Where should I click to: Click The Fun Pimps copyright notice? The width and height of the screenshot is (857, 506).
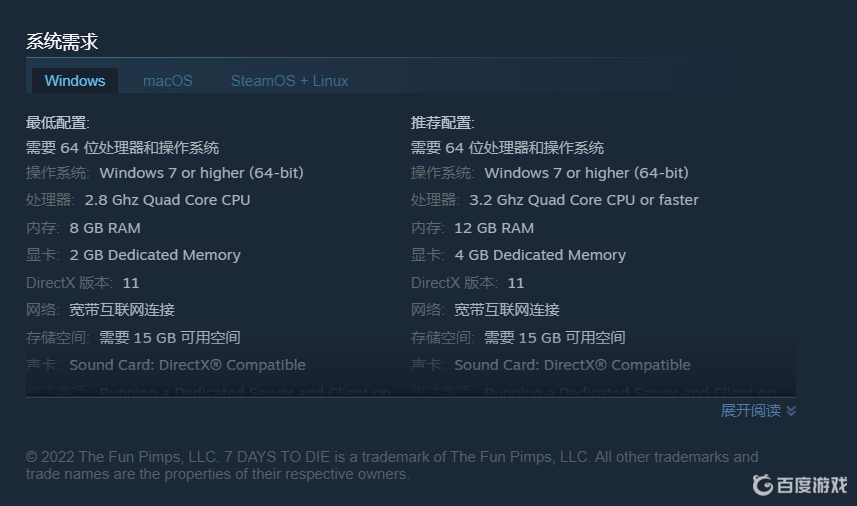(x=392, y=465)
